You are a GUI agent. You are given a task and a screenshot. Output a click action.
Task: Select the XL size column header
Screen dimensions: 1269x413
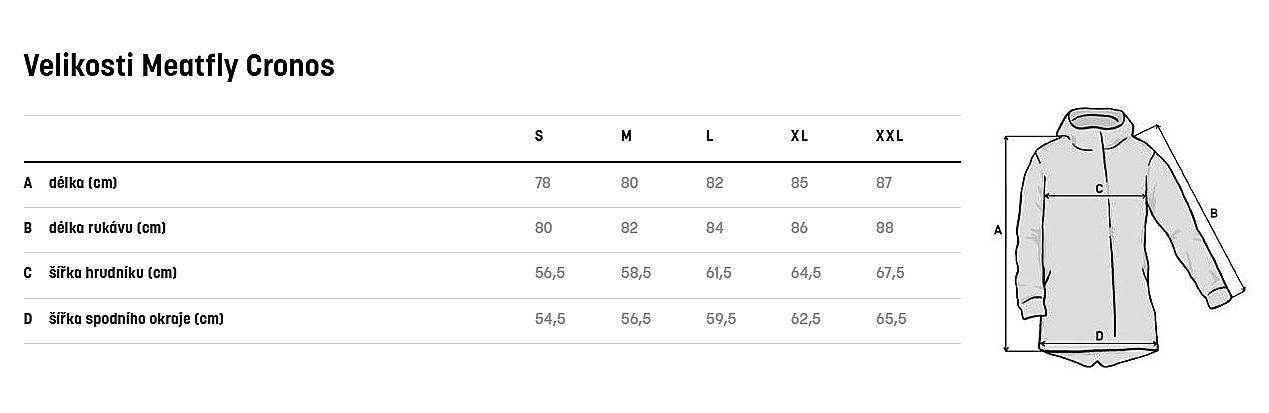(x=799, y=136)
